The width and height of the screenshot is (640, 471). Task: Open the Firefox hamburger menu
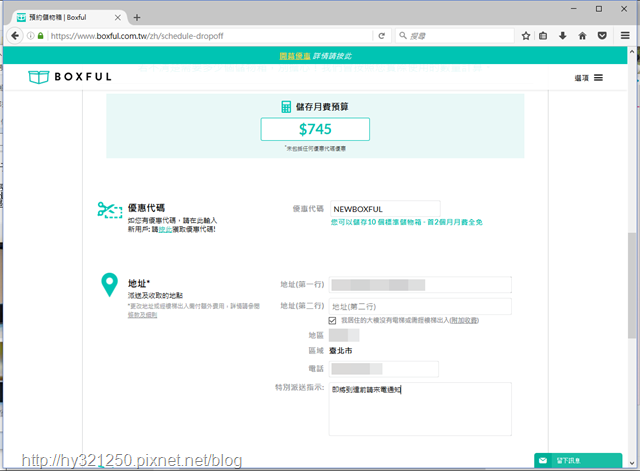pos(625,36)
